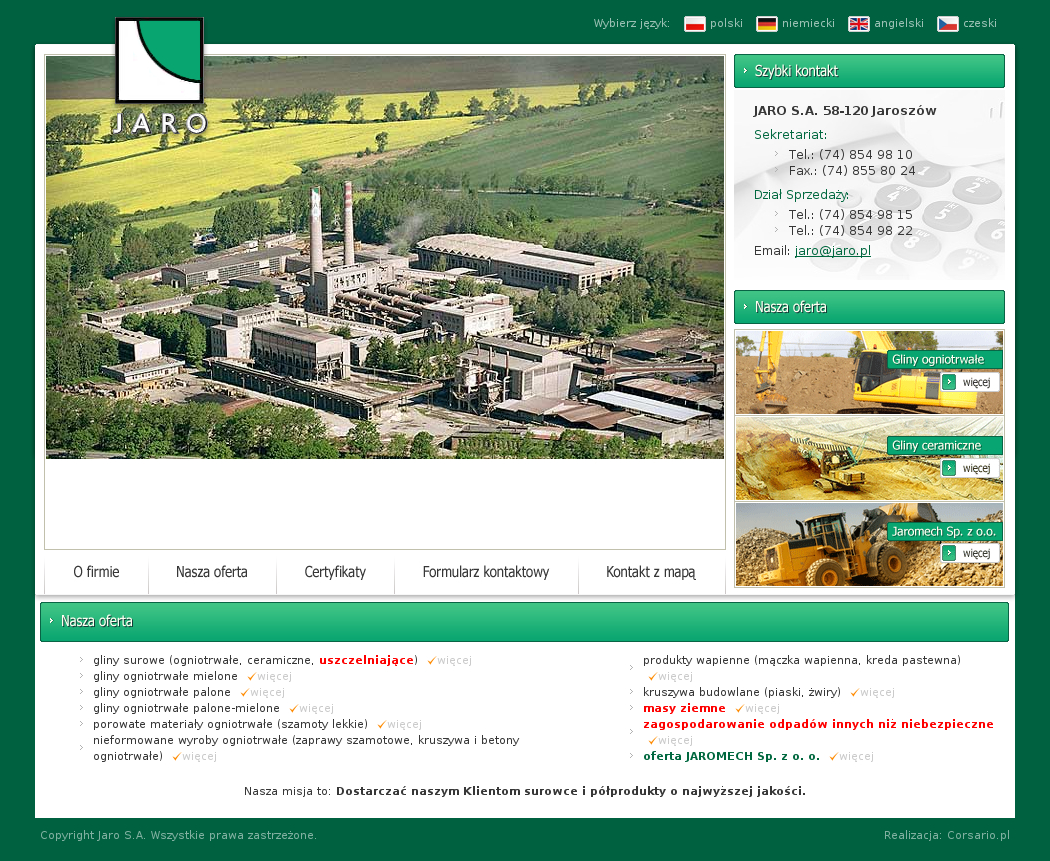1050x861 pixels.
Task: Go to Formularz kontaktowy page
Action: click(x=486, y=573)
